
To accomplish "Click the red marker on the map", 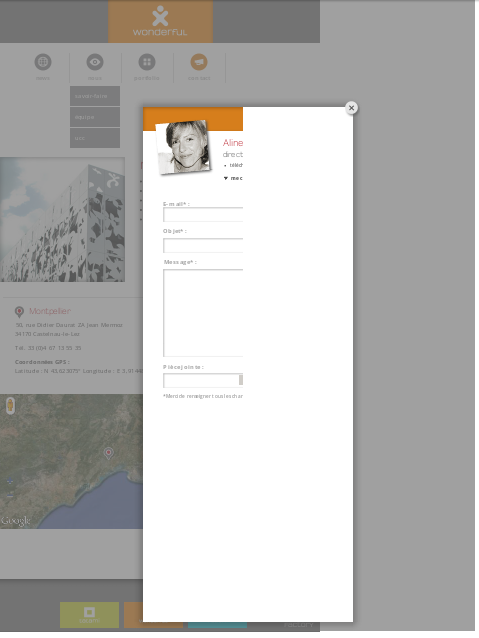I will [x=109, y=453].
